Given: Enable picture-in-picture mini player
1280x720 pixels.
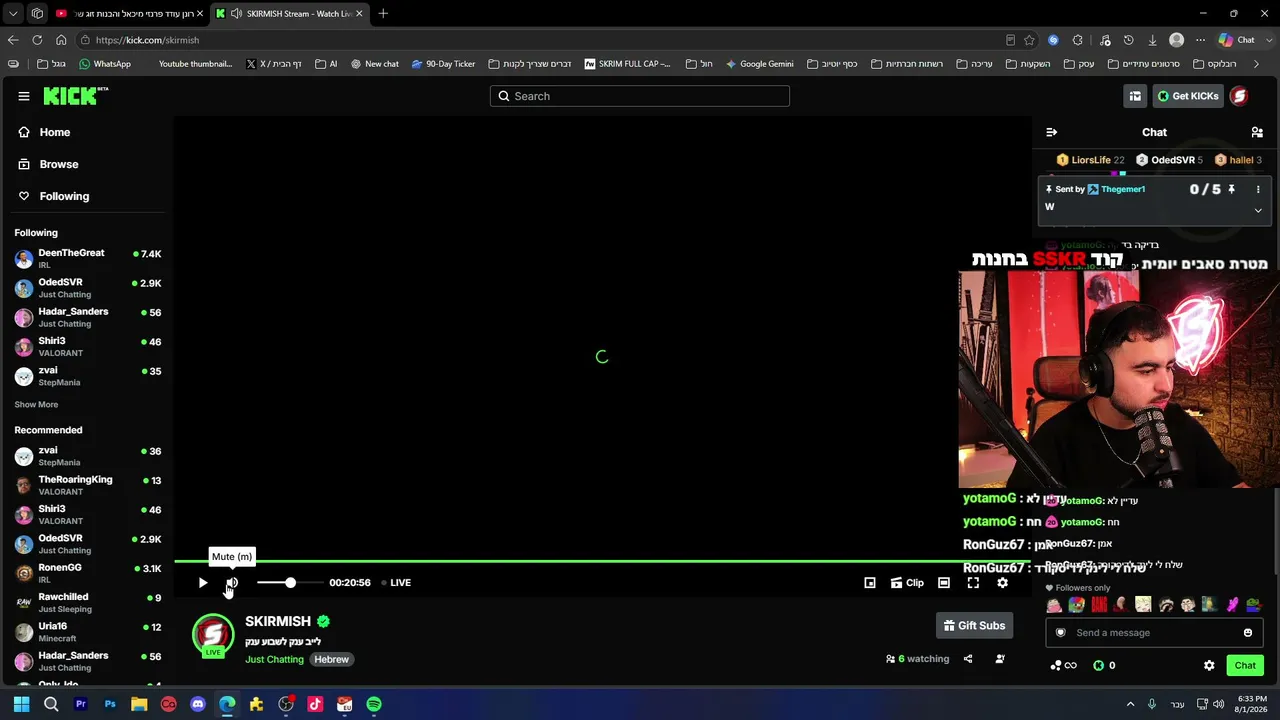Looking at the screenshot, I should point(870,583).
